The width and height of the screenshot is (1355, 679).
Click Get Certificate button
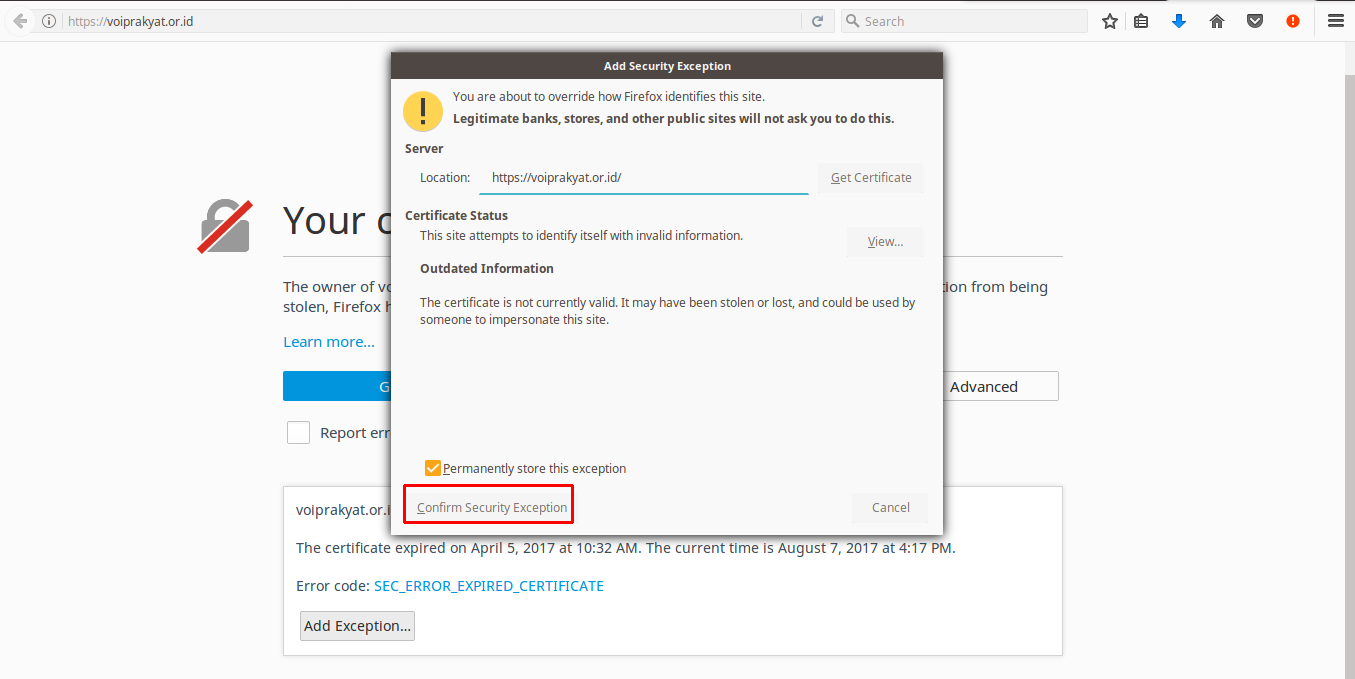pos(871,177)
